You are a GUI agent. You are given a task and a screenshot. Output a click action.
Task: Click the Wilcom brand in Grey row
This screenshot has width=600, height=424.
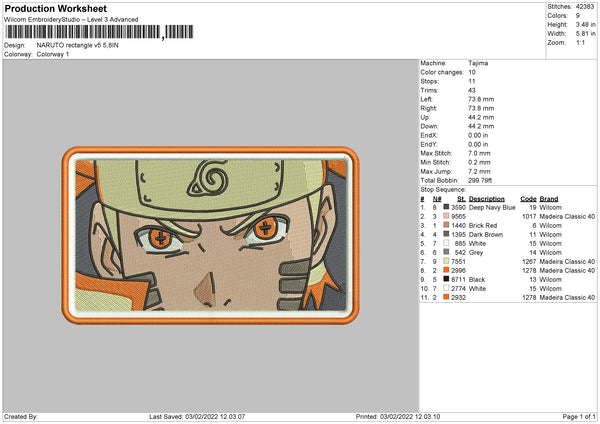[x=551, y=253]
